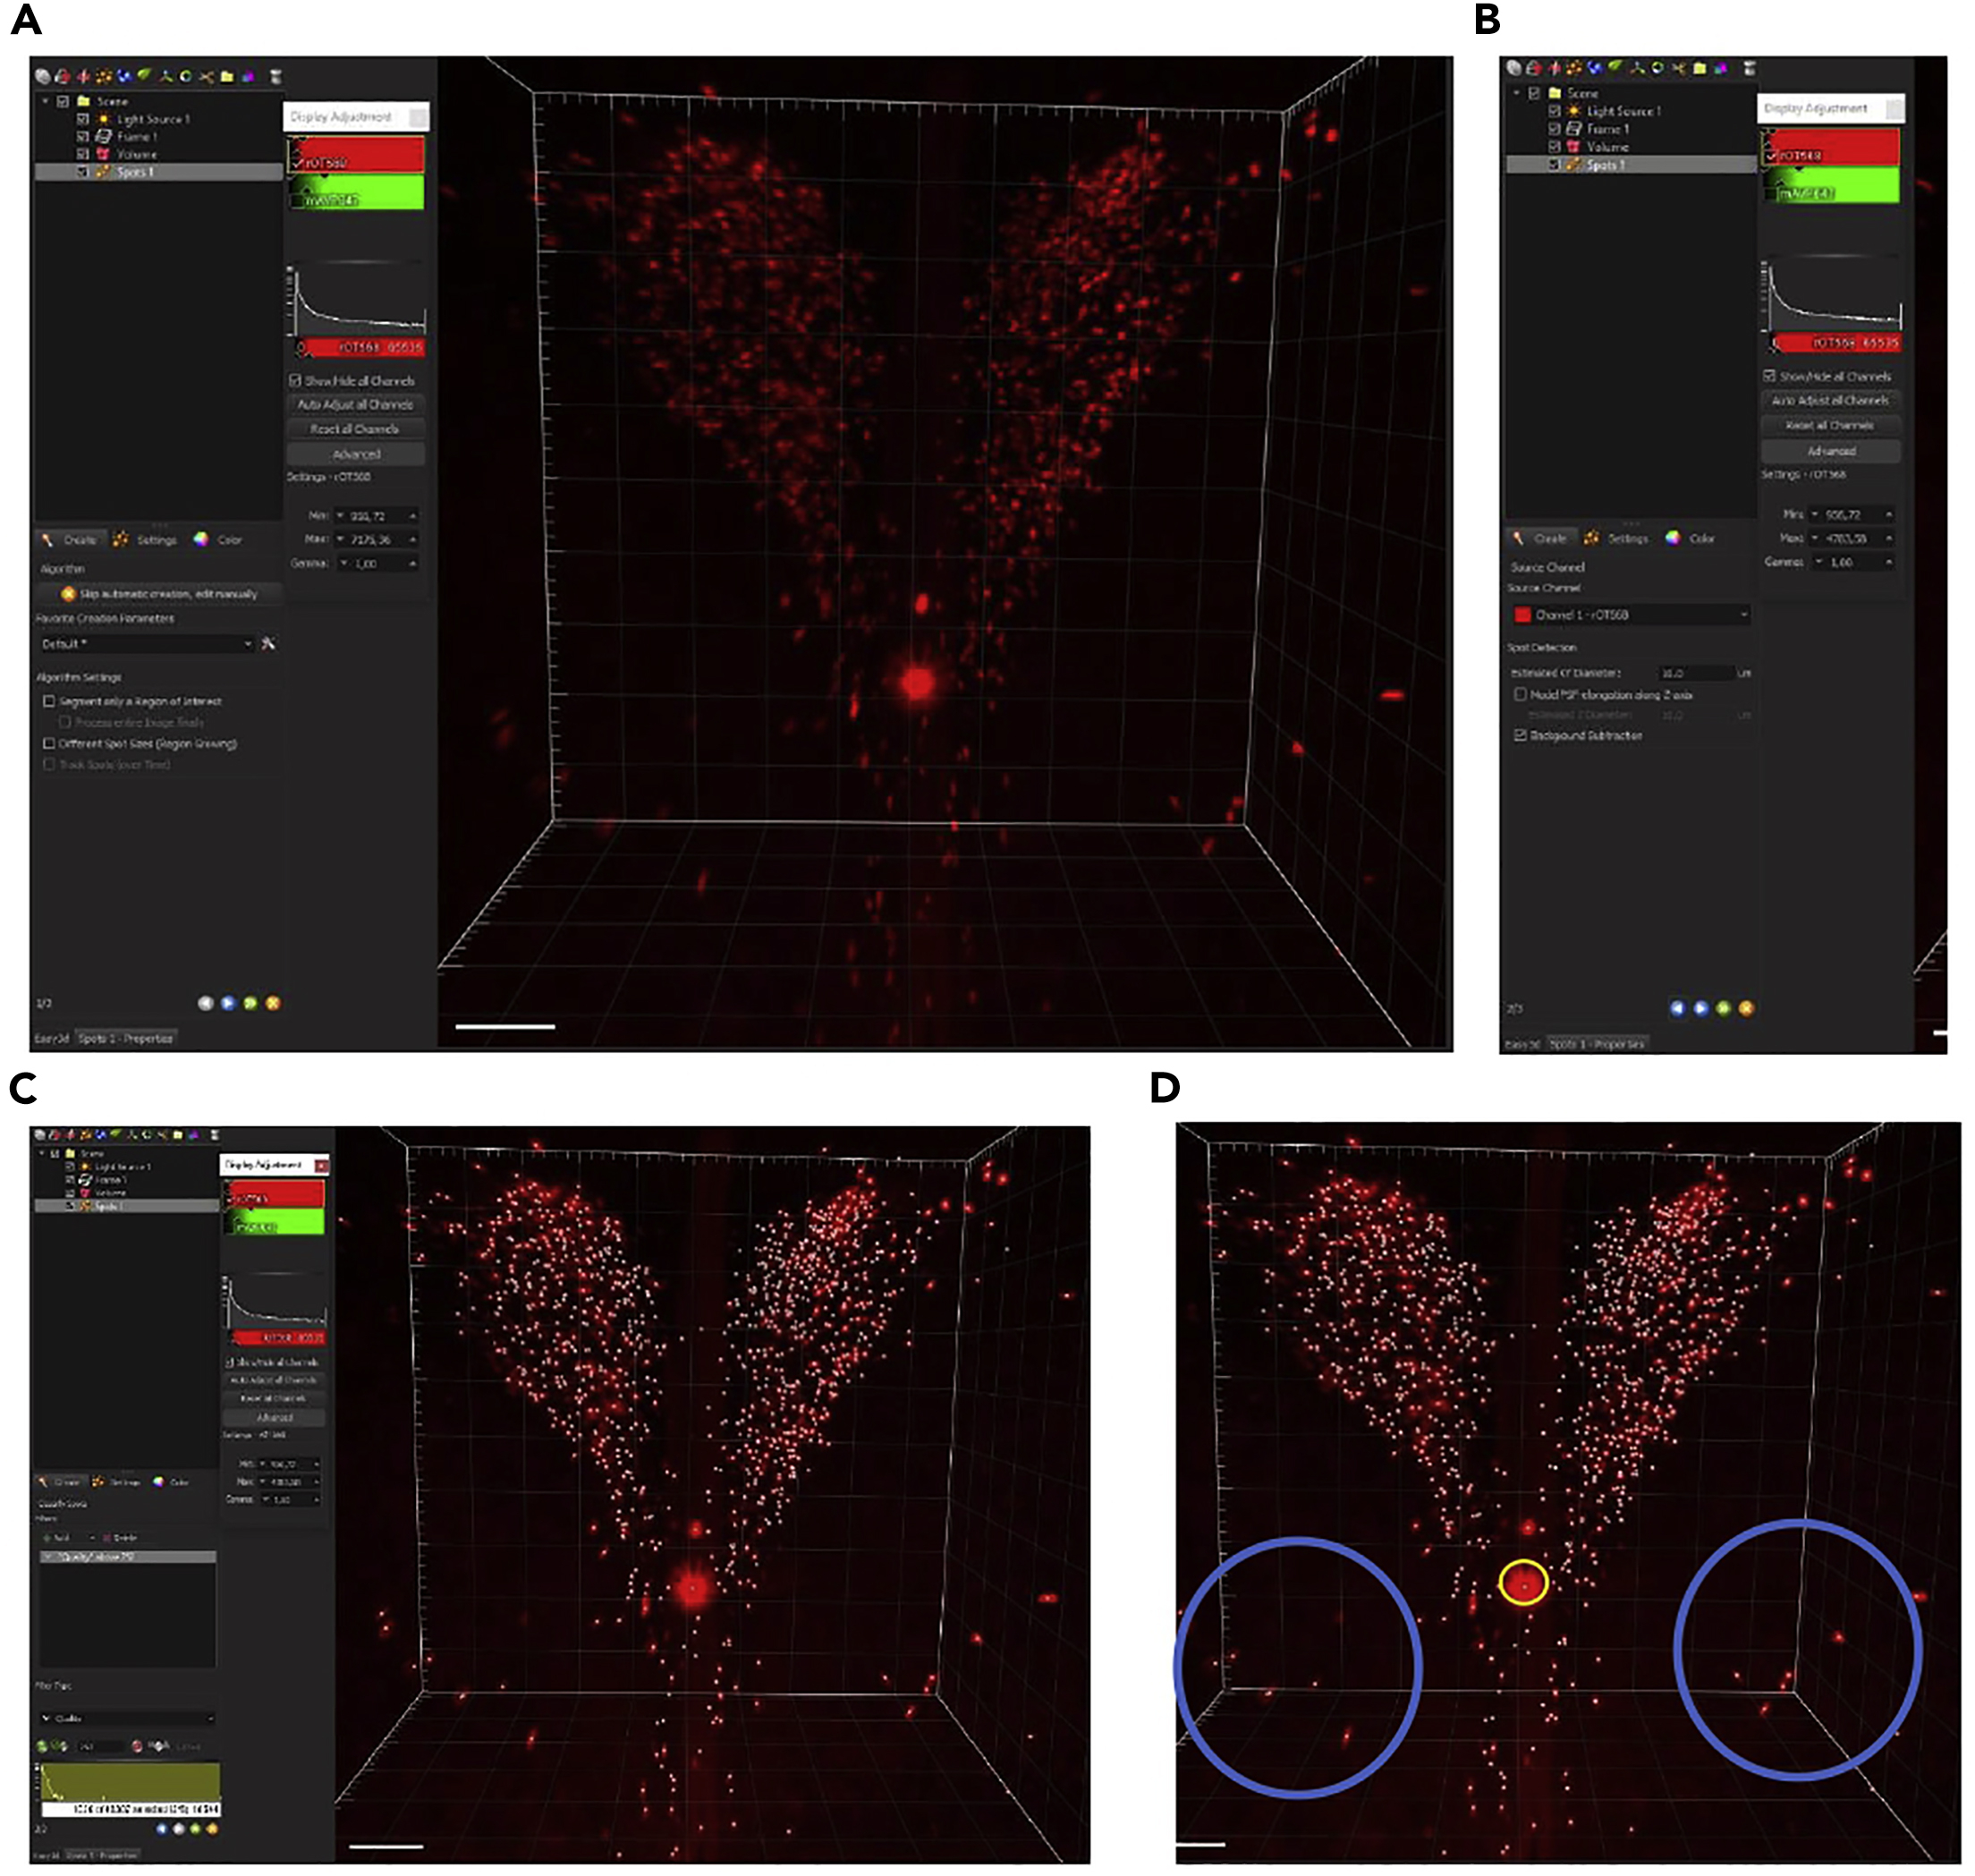Collapse the Scene tree expander arrow
The image size is (1975, 1876).
click(45, 102)
